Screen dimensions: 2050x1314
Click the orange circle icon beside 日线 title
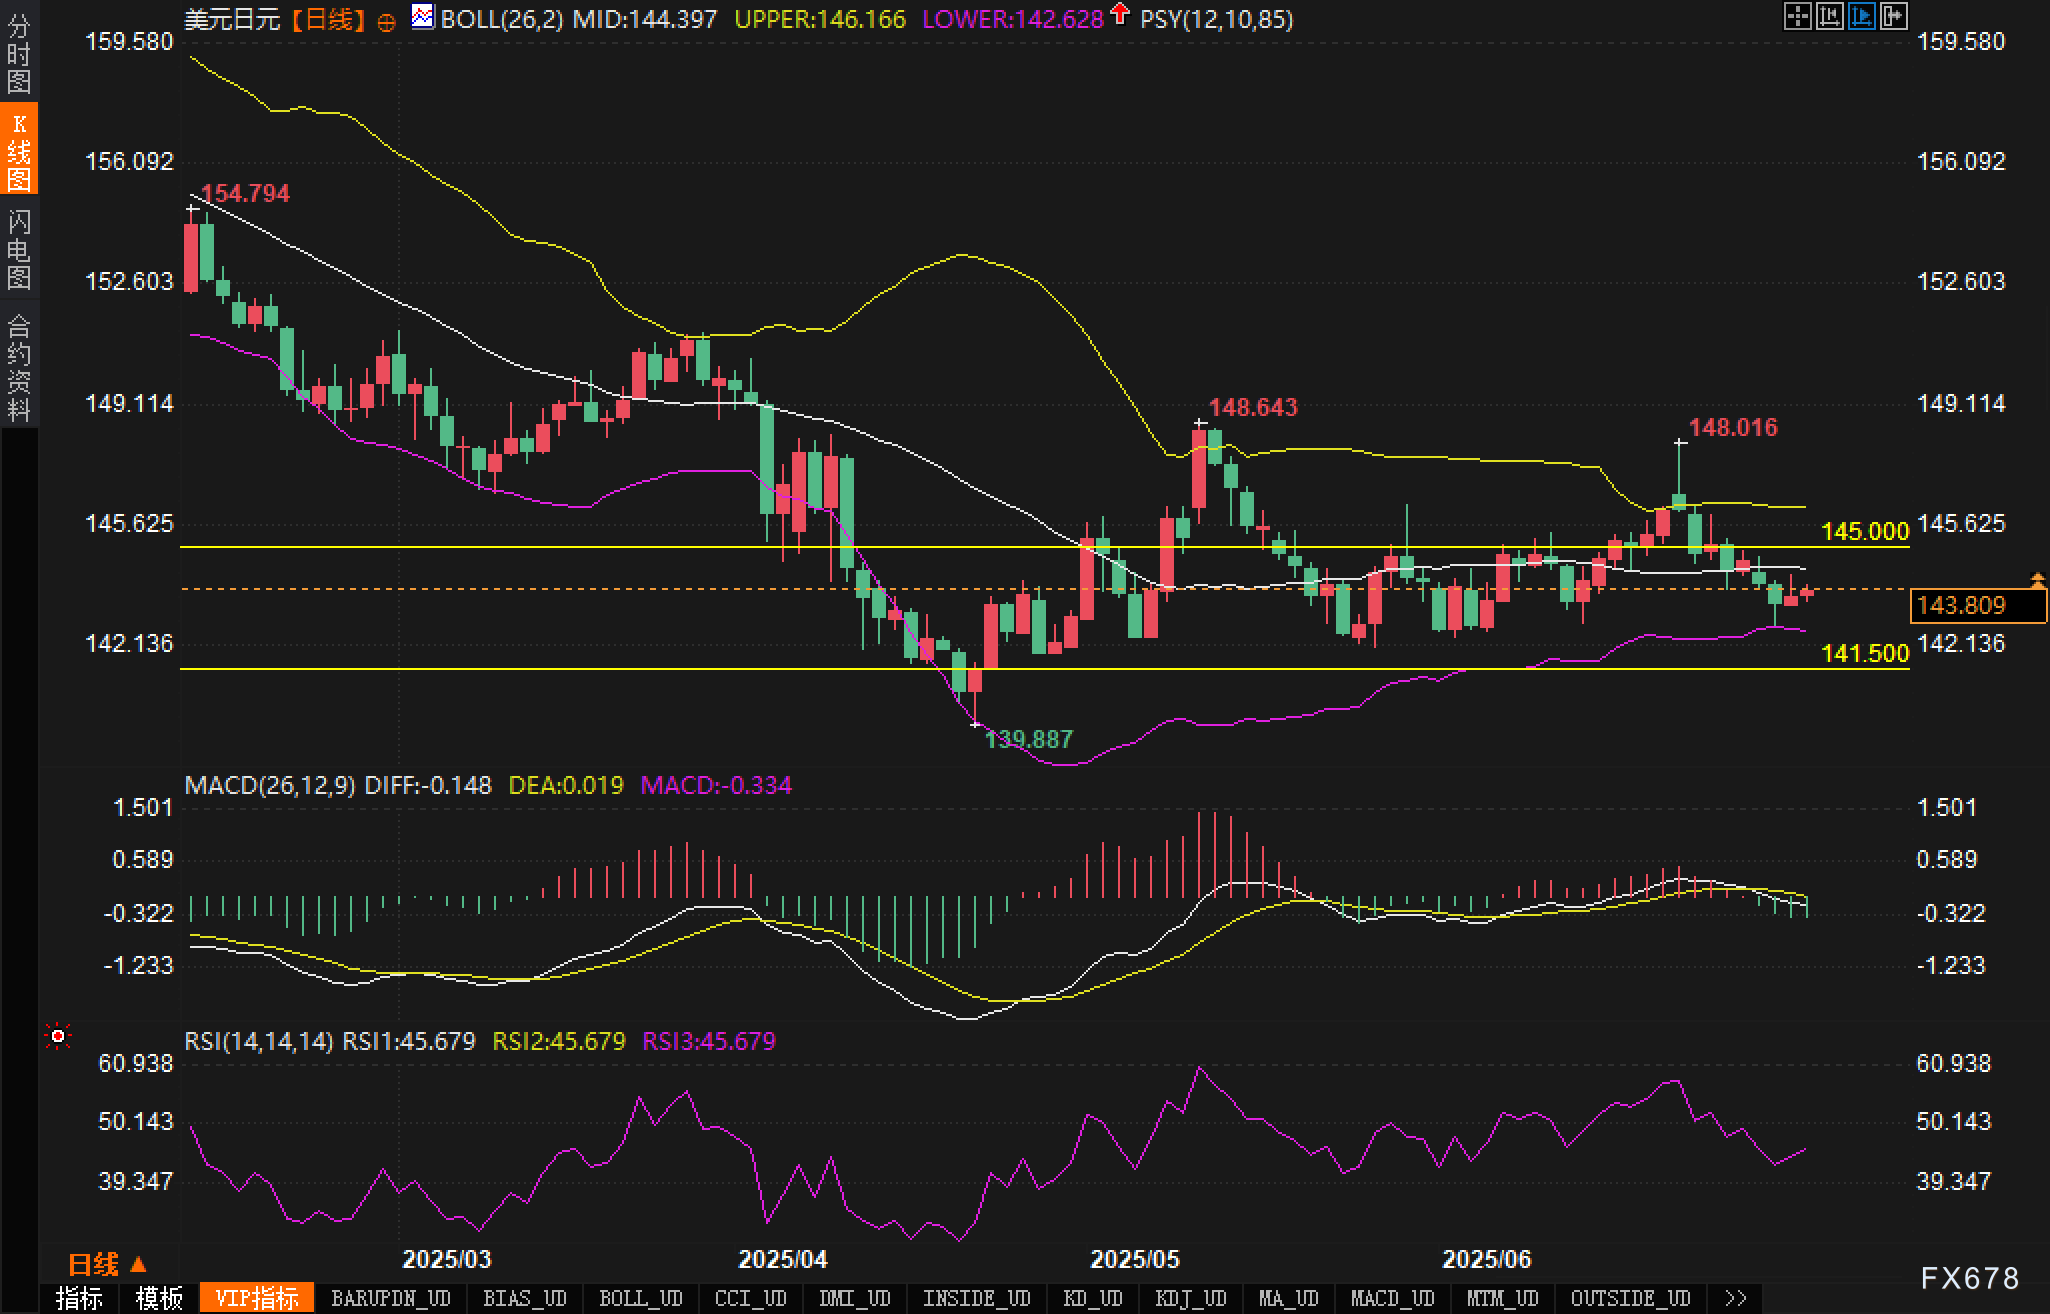(386, 22)
